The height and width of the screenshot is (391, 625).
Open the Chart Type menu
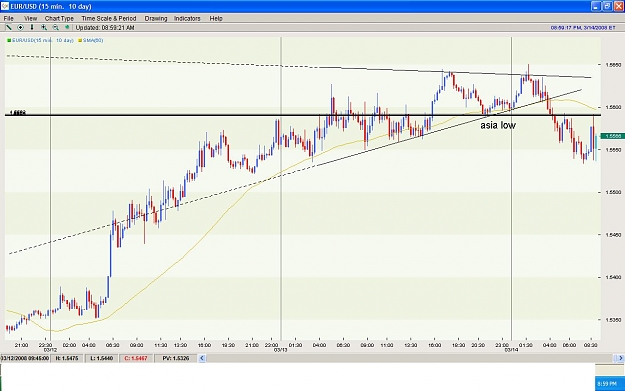(x=59, y=18)
